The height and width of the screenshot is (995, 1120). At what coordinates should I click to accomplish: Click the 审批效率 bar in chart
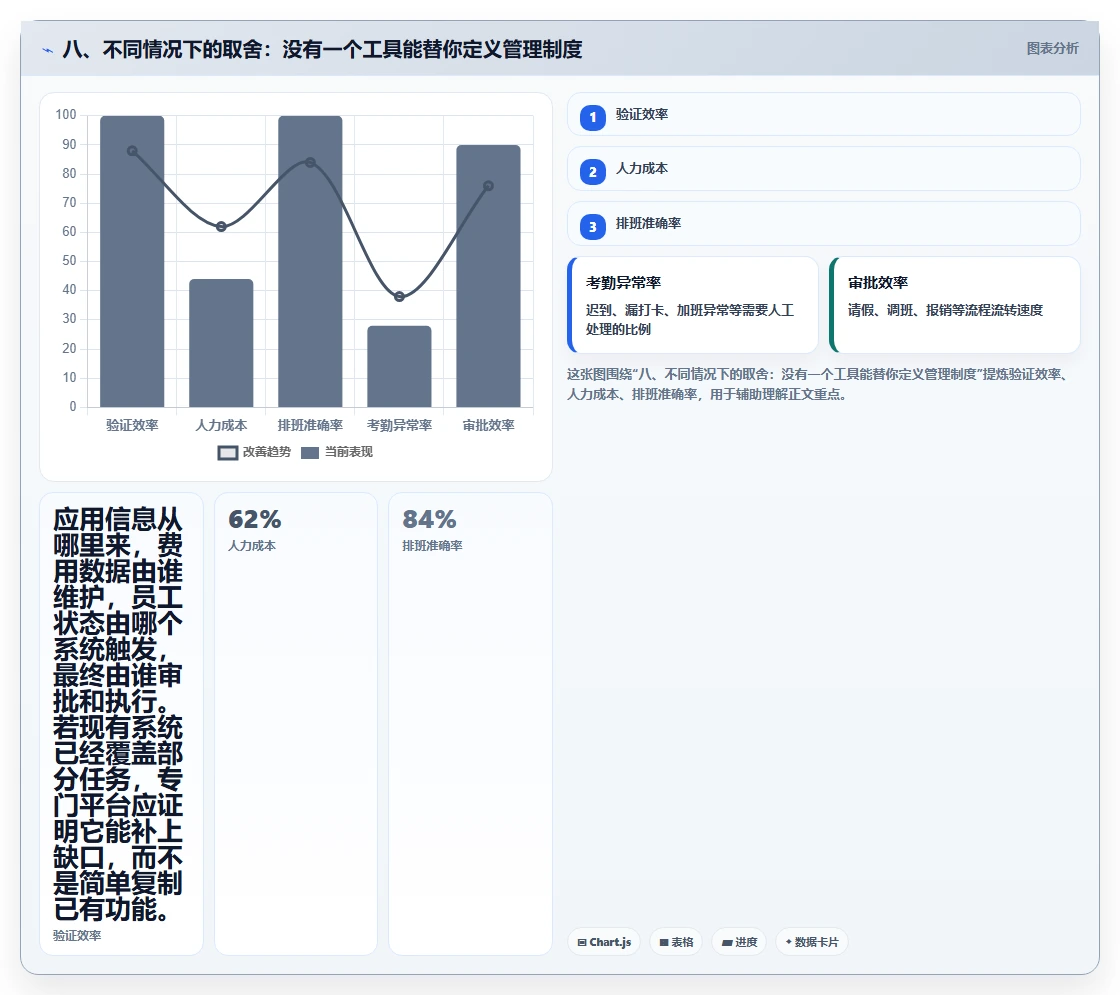point(489,276)
